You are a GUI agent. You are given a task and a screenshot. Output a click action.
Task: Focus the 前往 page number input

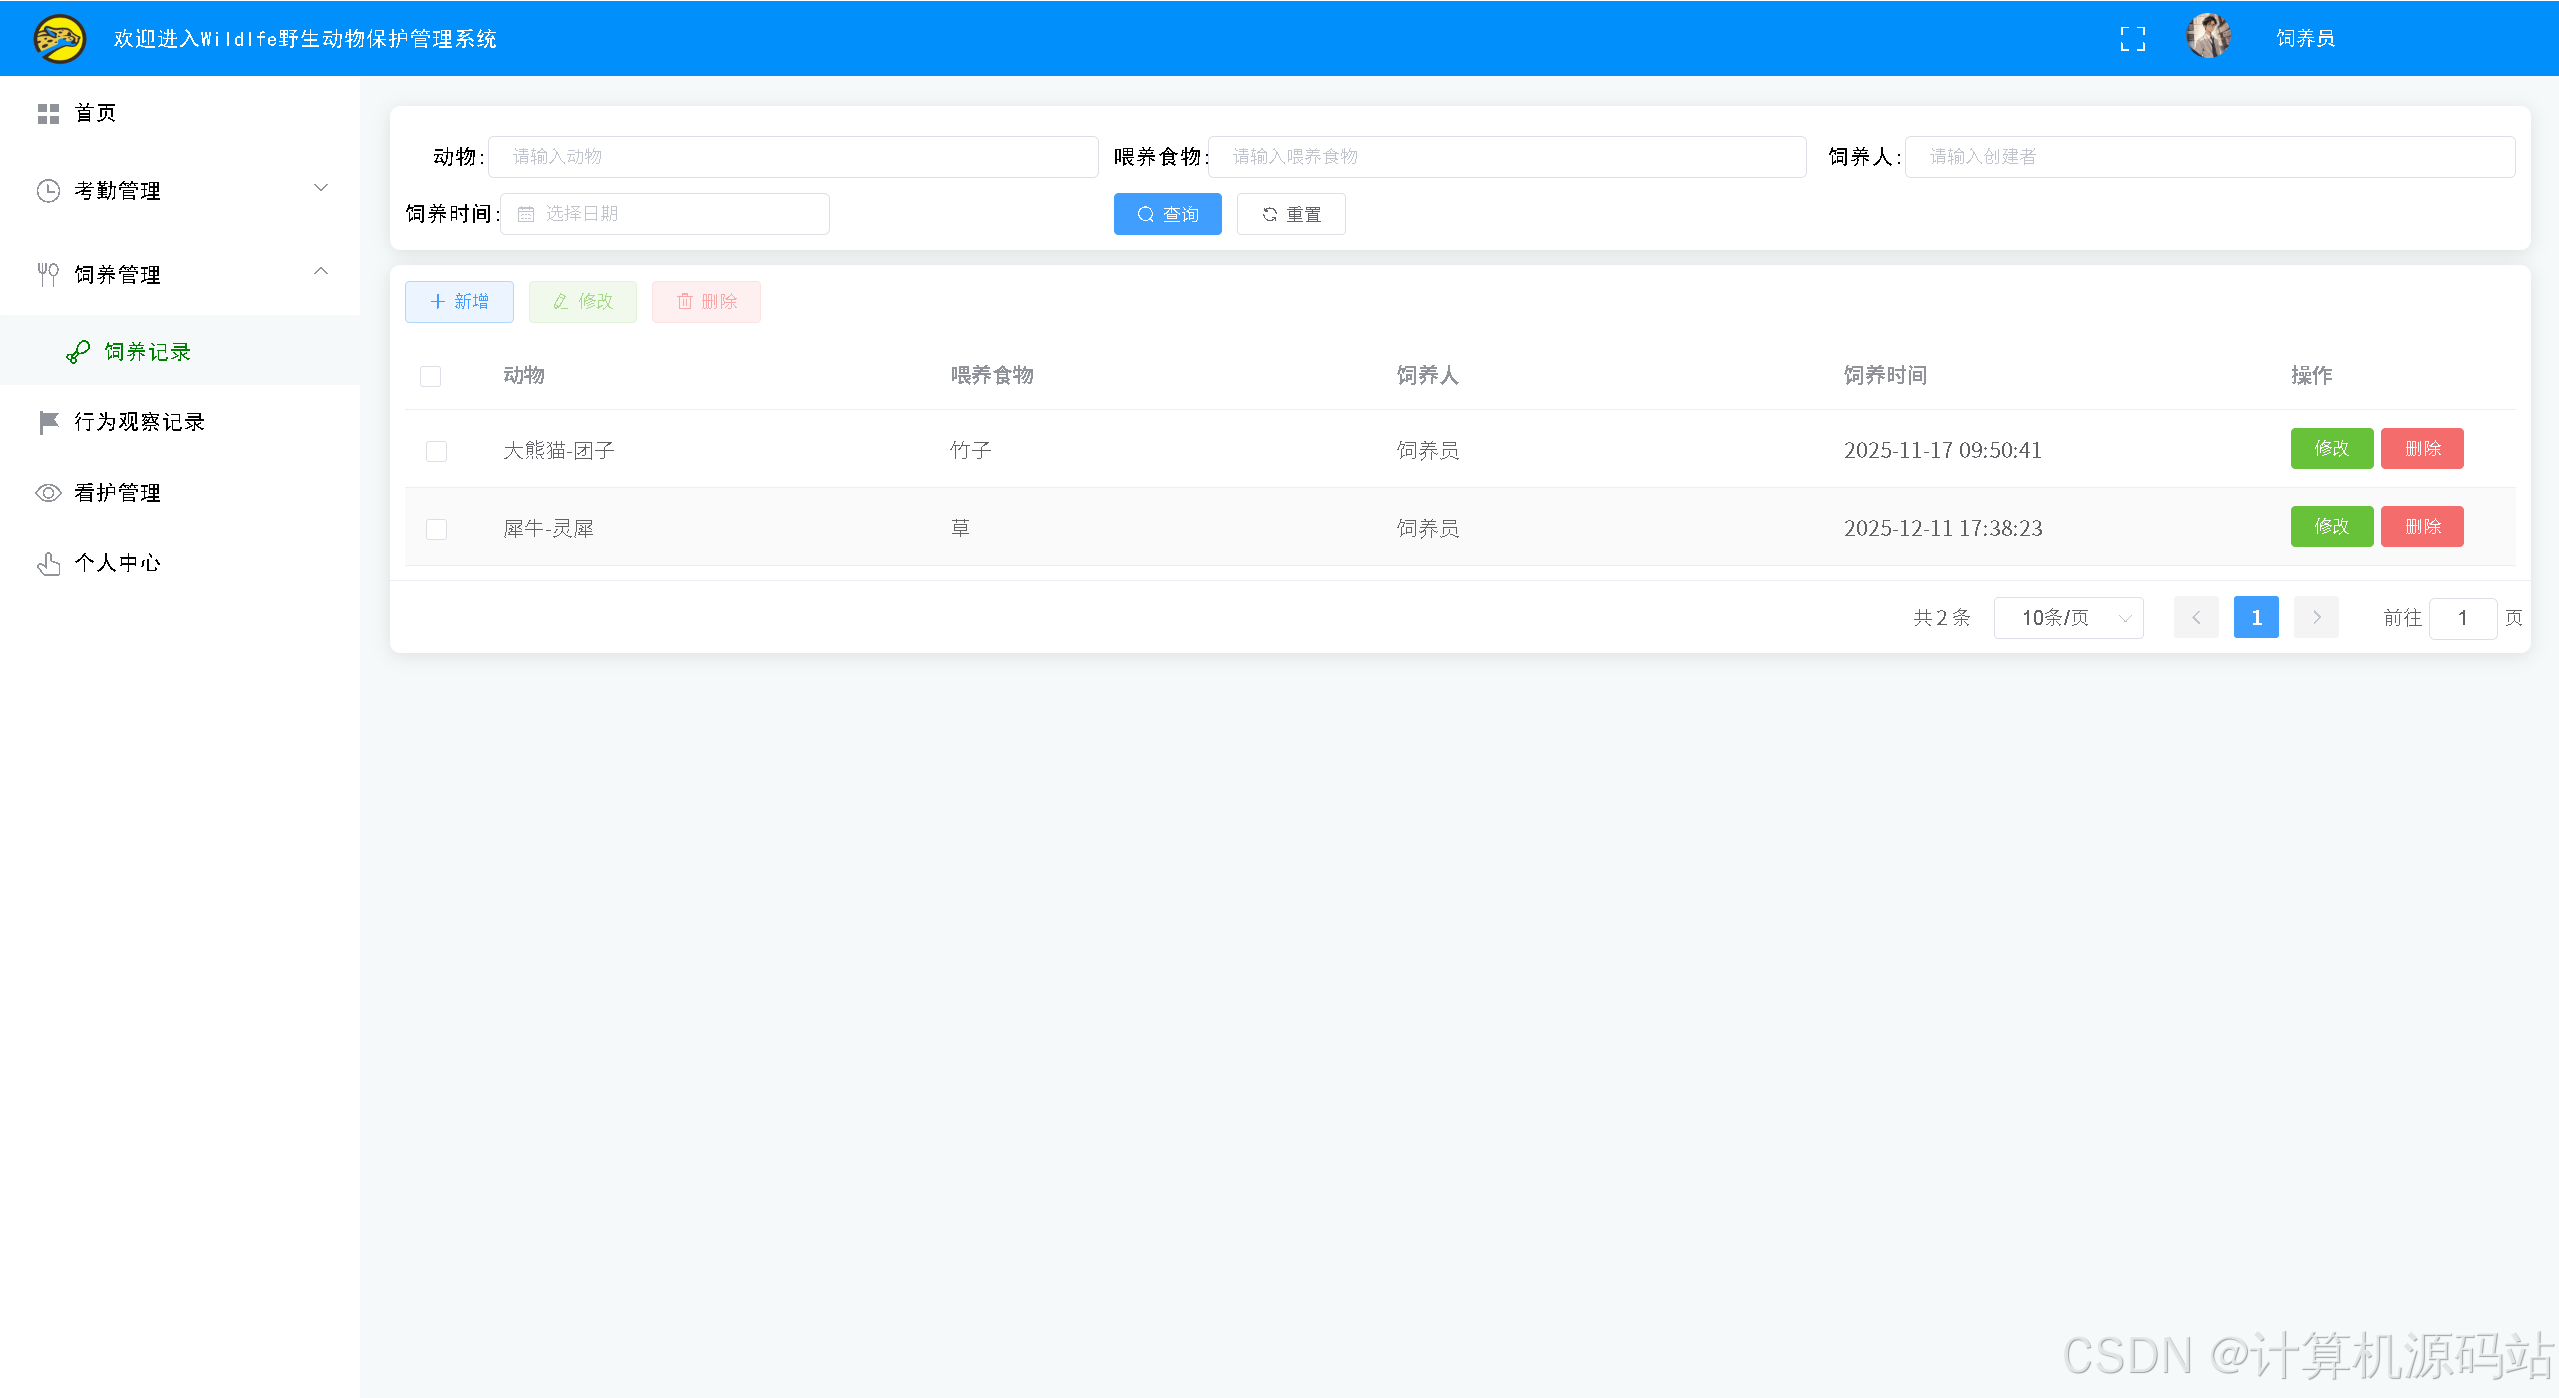[2463, 618]
